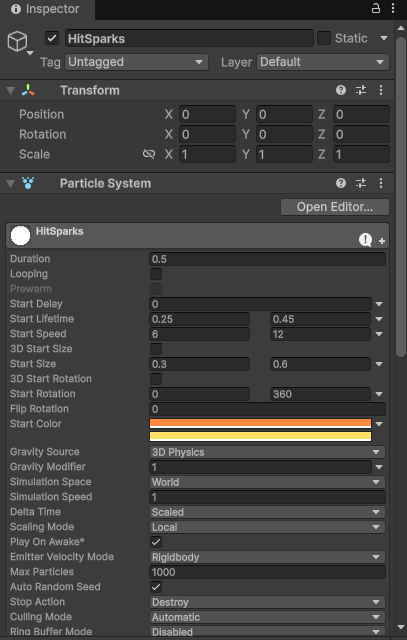Open Gravity Modifier curve mode arrow

379,467
